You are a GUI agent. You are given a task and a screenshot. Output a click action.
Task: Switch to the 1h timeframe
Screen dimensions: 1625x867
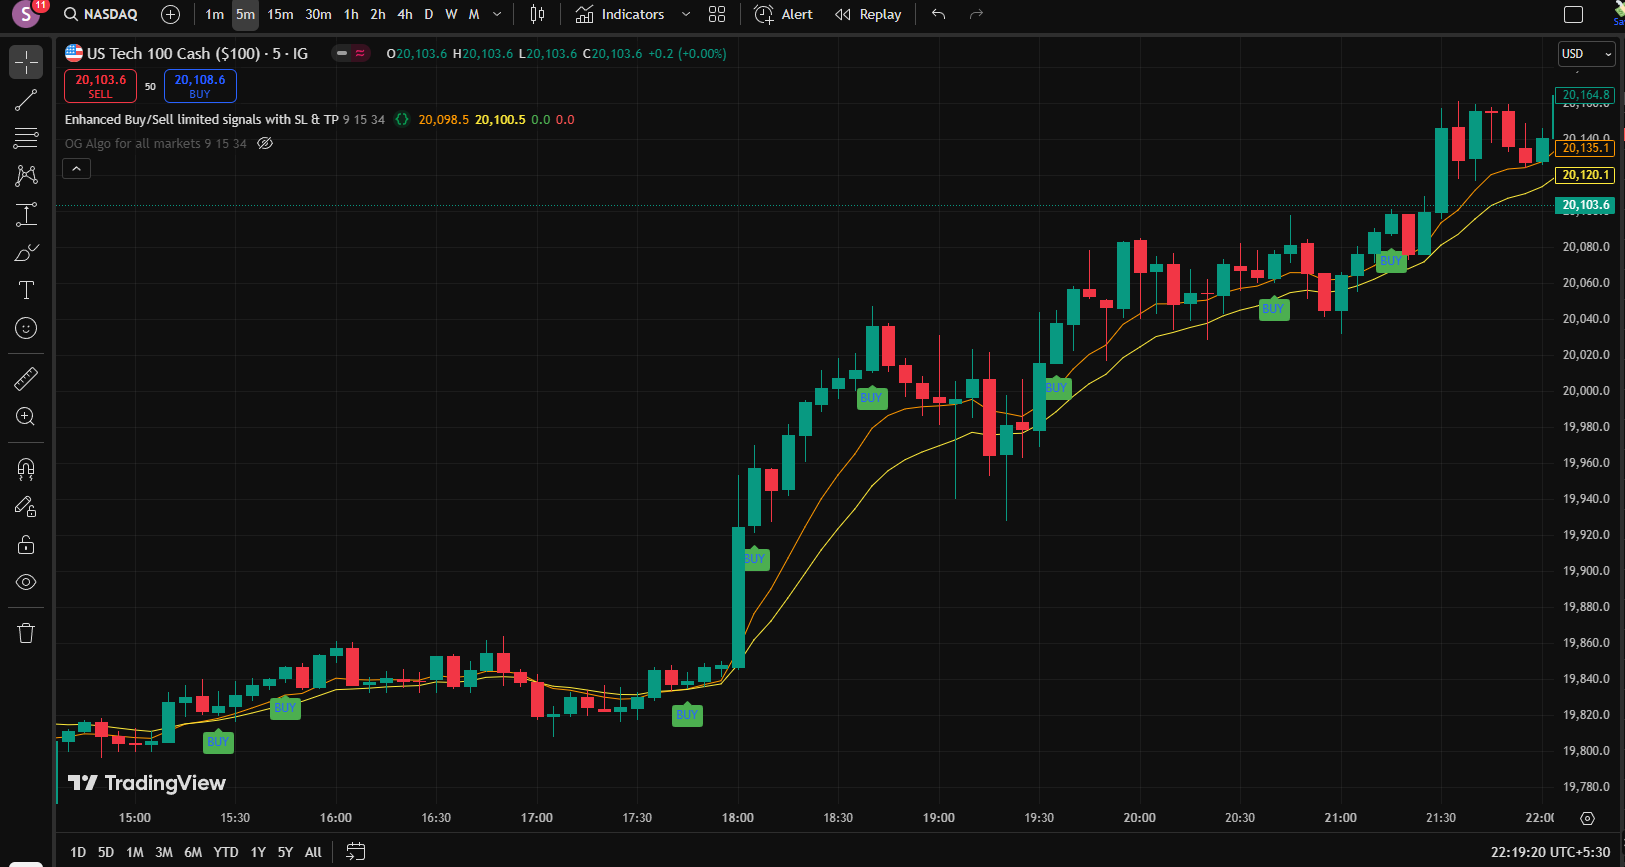[351, 14]
